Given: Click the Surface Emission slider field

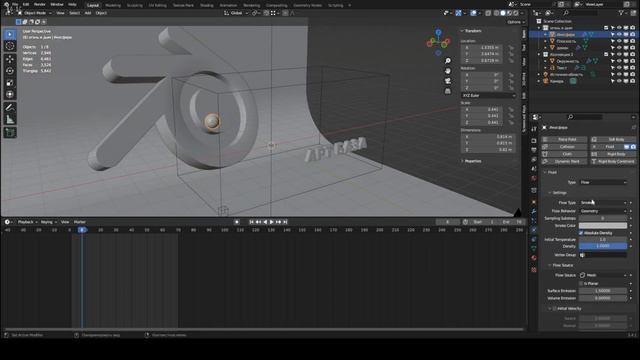Looking at the screenshot, I should click(603, 291).
